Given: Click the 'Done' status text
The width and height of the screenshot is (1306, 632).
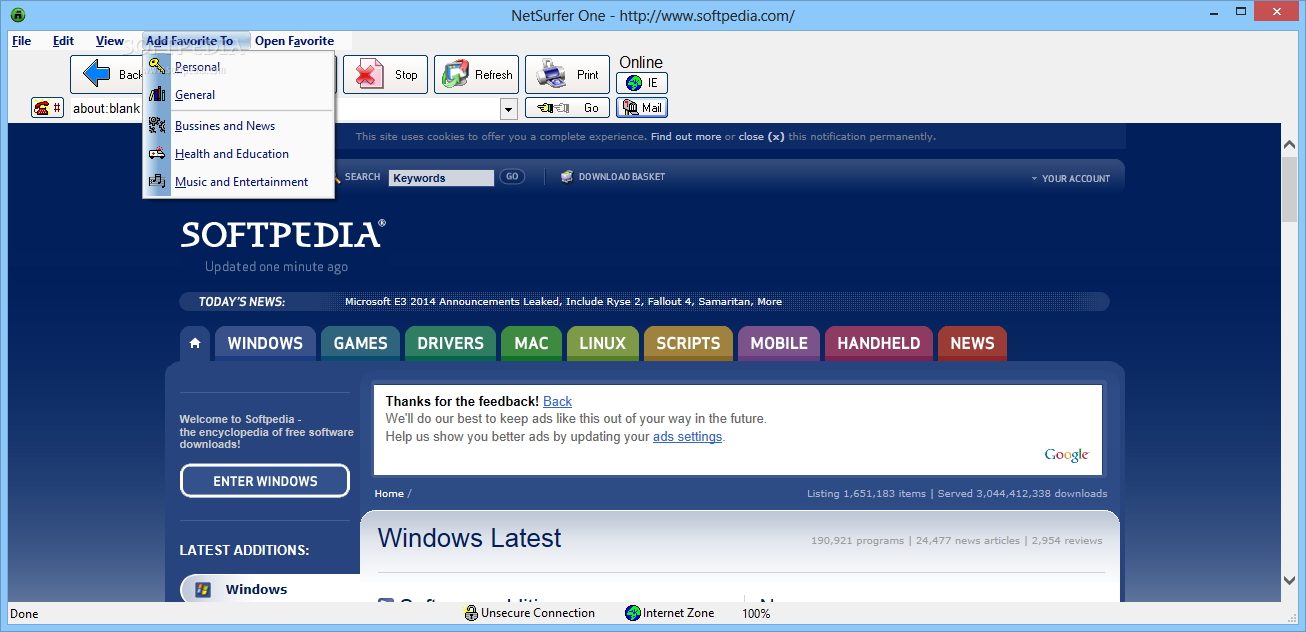Looking at the screenshot, I should [24, 614].
